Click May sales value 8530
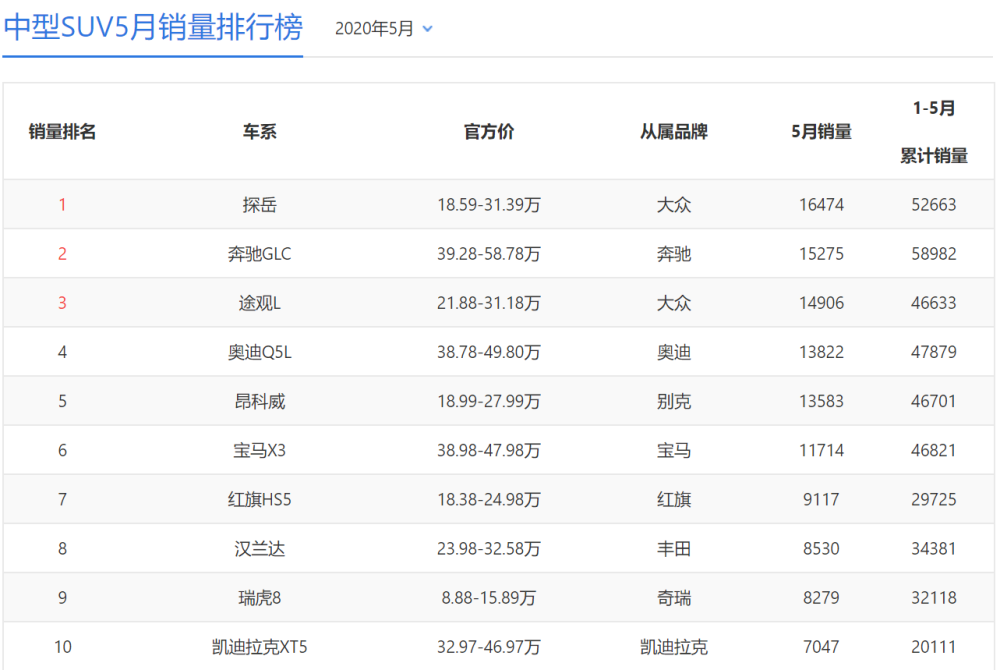The height and width of the screenshot is (670, 1000). (x=821, y=548)
